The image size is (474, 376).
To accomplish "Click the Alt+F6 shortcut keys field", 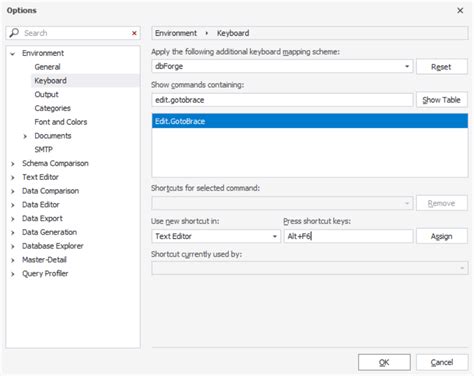I will [x=348, y=236].
